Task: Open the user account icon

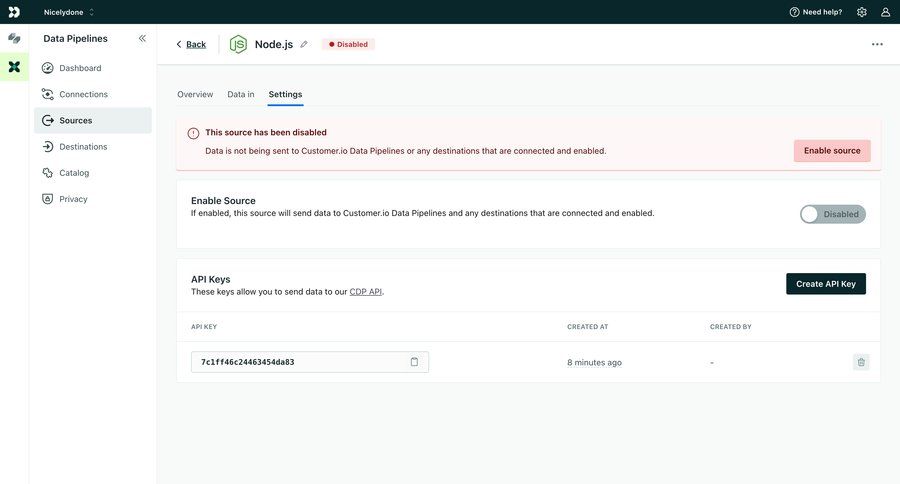Action: [885, 12]
